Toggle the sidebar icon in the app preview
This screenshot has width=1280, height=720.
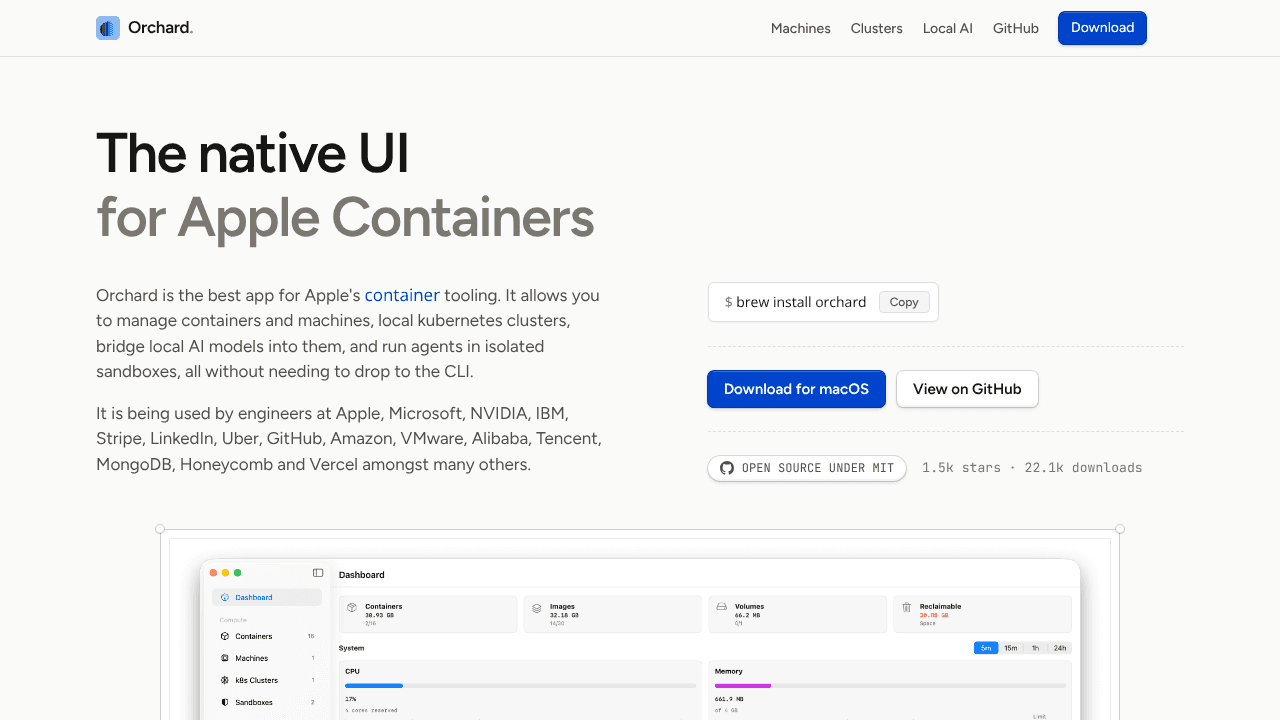(x=318, y=573)
